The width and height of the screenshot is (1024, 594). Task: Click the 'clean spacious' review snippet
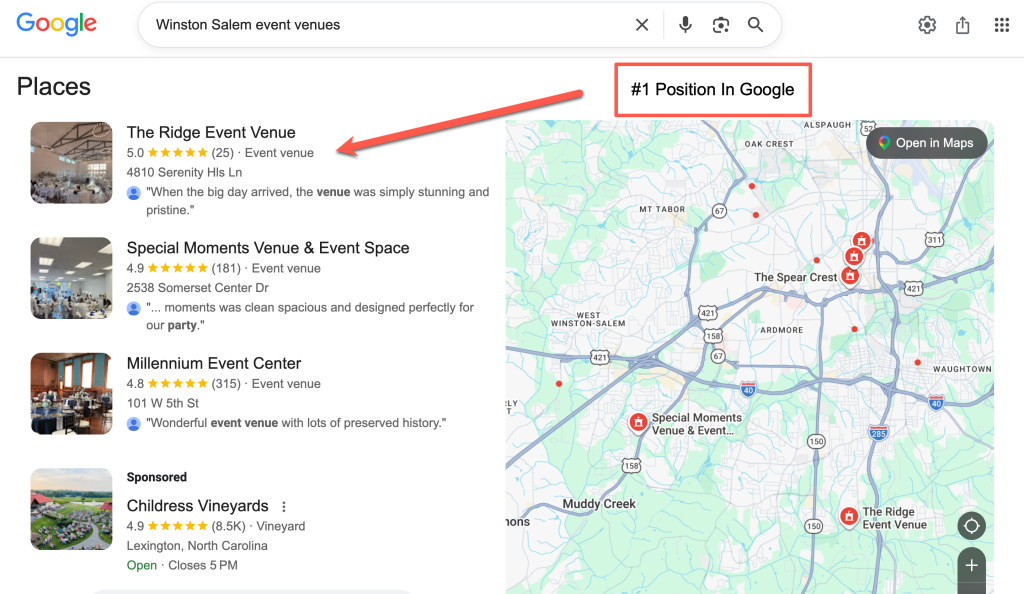[310, 317]
